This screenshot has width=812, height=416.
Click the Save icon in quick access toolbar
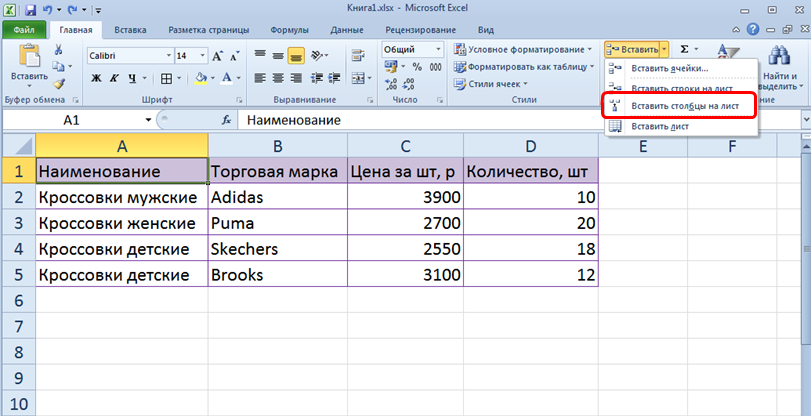tap(27, 9)
